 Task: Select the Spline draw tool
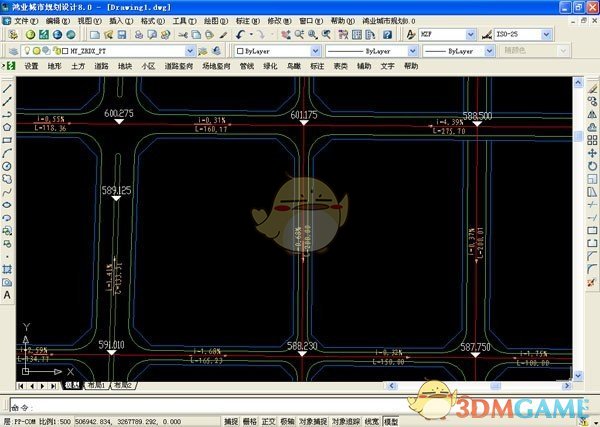point(7,192)
